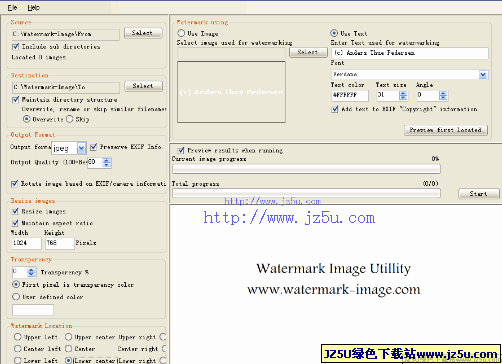Click the user defined color swatch box

(33, 310)
